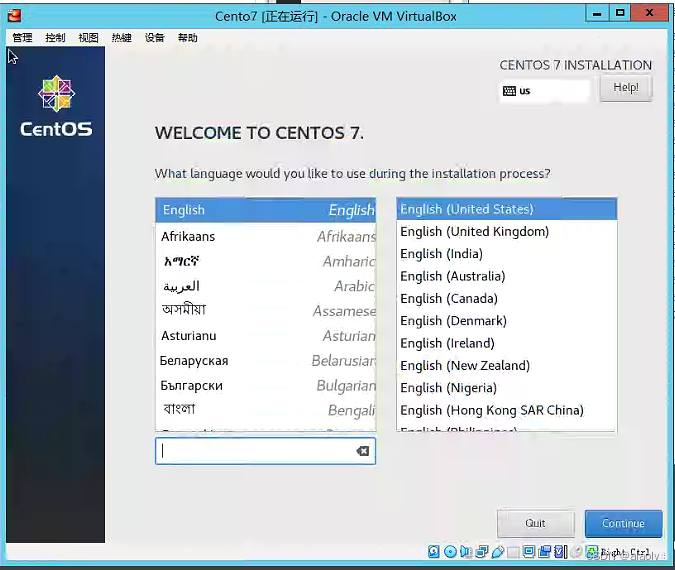Select Asturianu in the language list
This screenshot has width=675, height=570.
pyautogui.click(x=266, y=335)
